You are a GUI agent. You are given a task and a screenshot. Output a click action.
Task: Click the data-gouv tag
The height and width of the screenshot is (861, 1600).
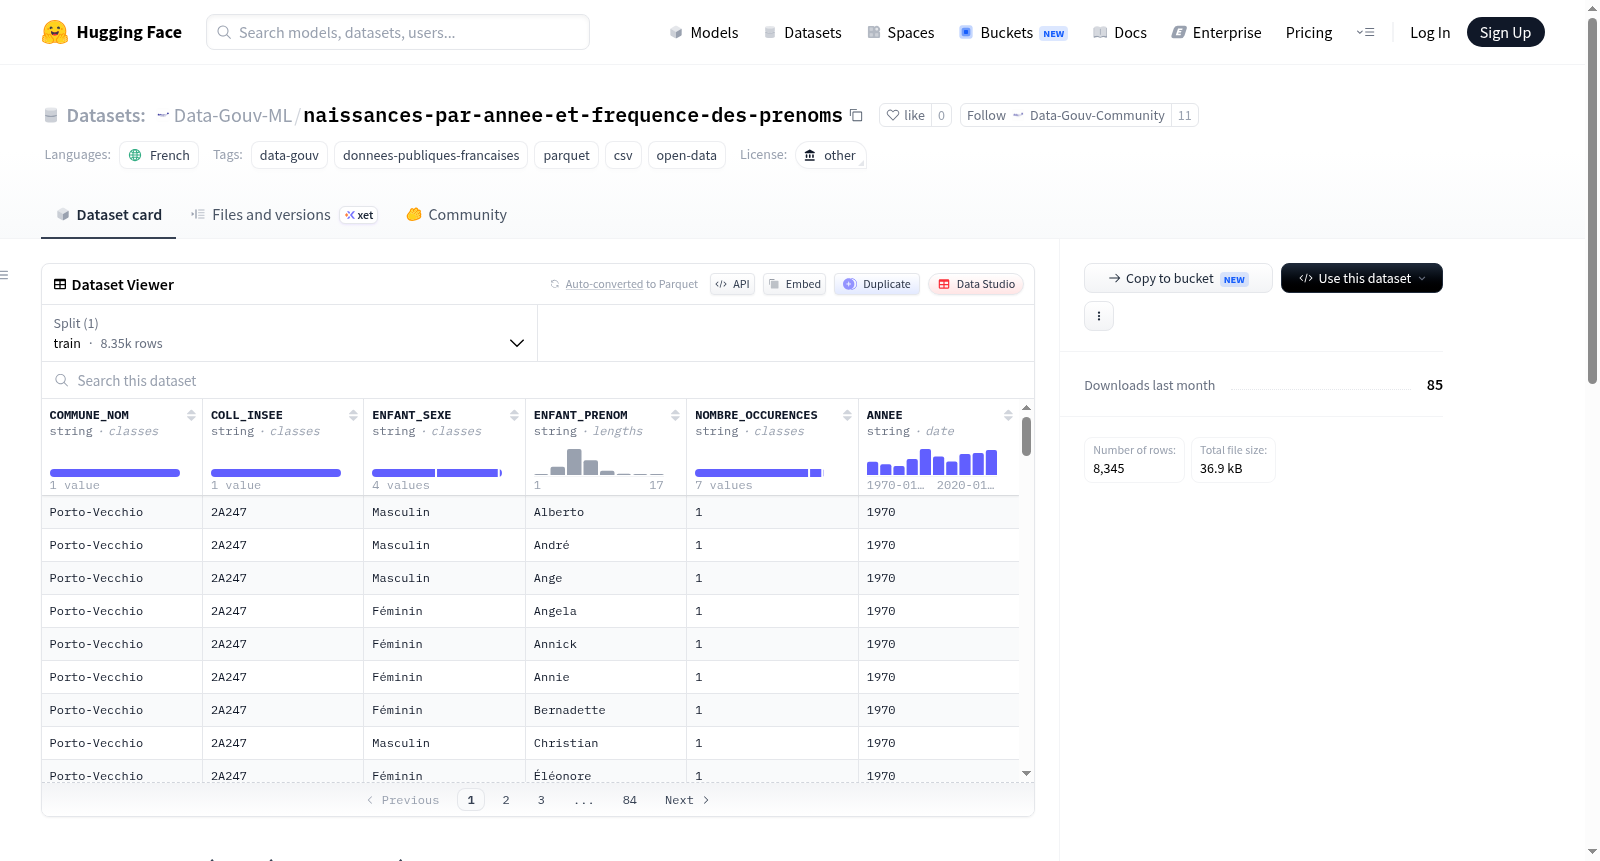click(289, 155)
